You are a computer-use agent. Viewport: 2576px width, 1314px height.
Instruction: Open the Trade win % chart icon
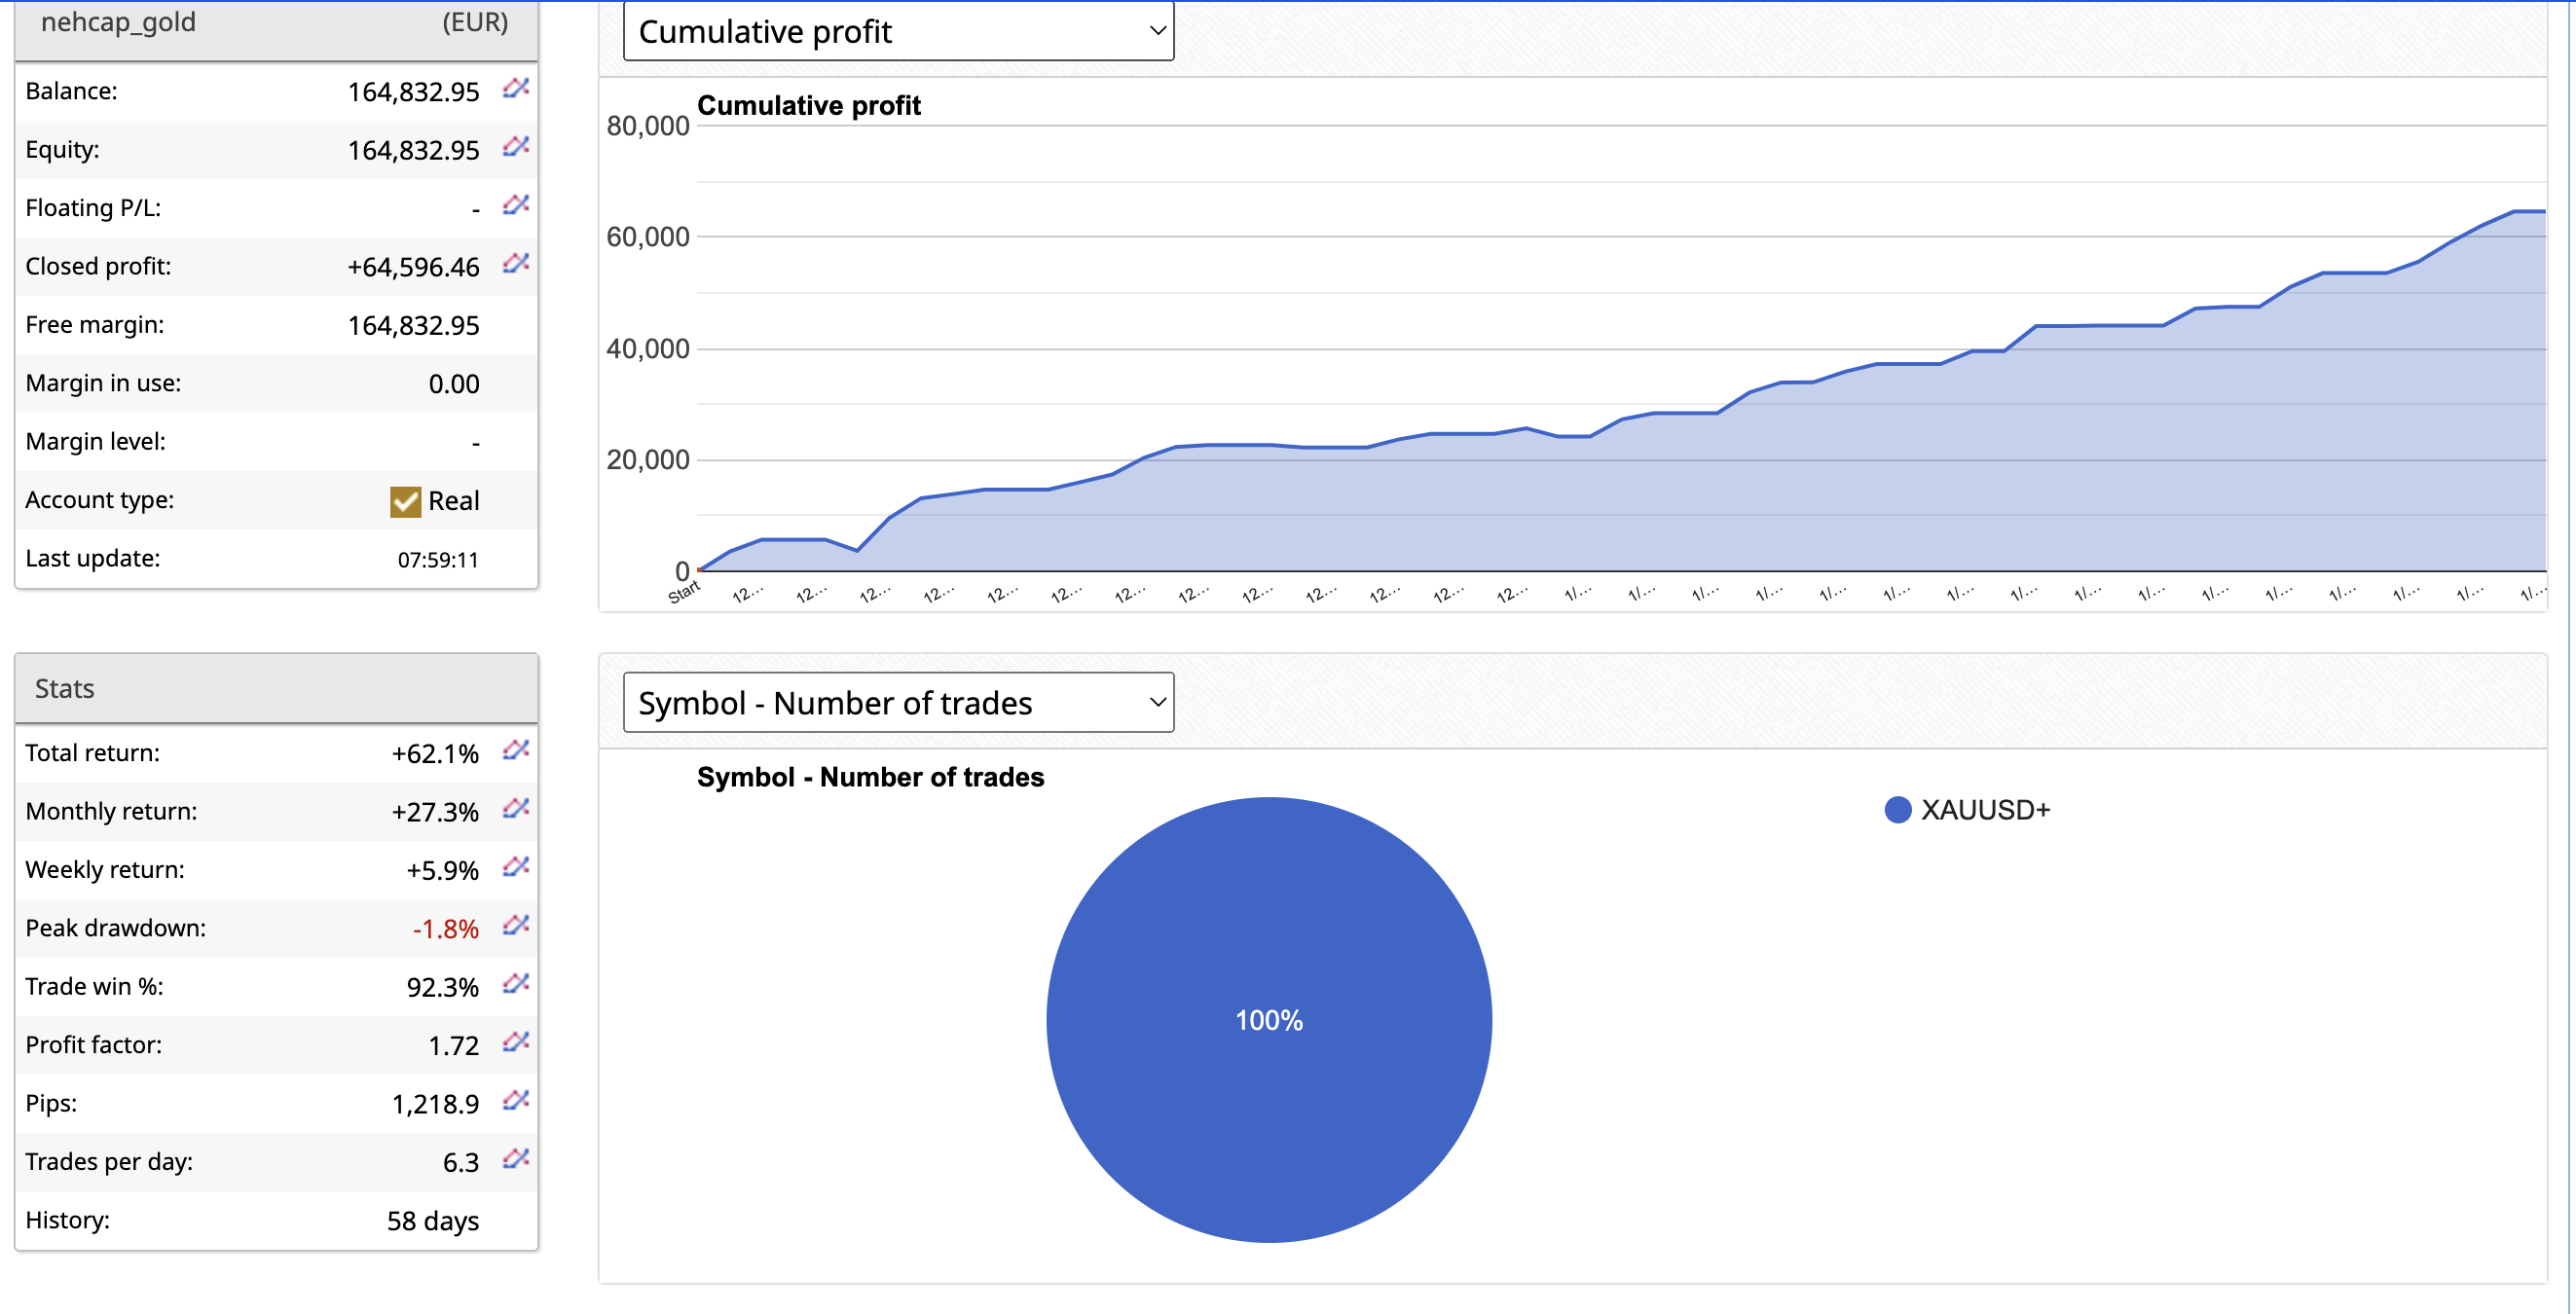pyautogui.click(x=515, y=984)
